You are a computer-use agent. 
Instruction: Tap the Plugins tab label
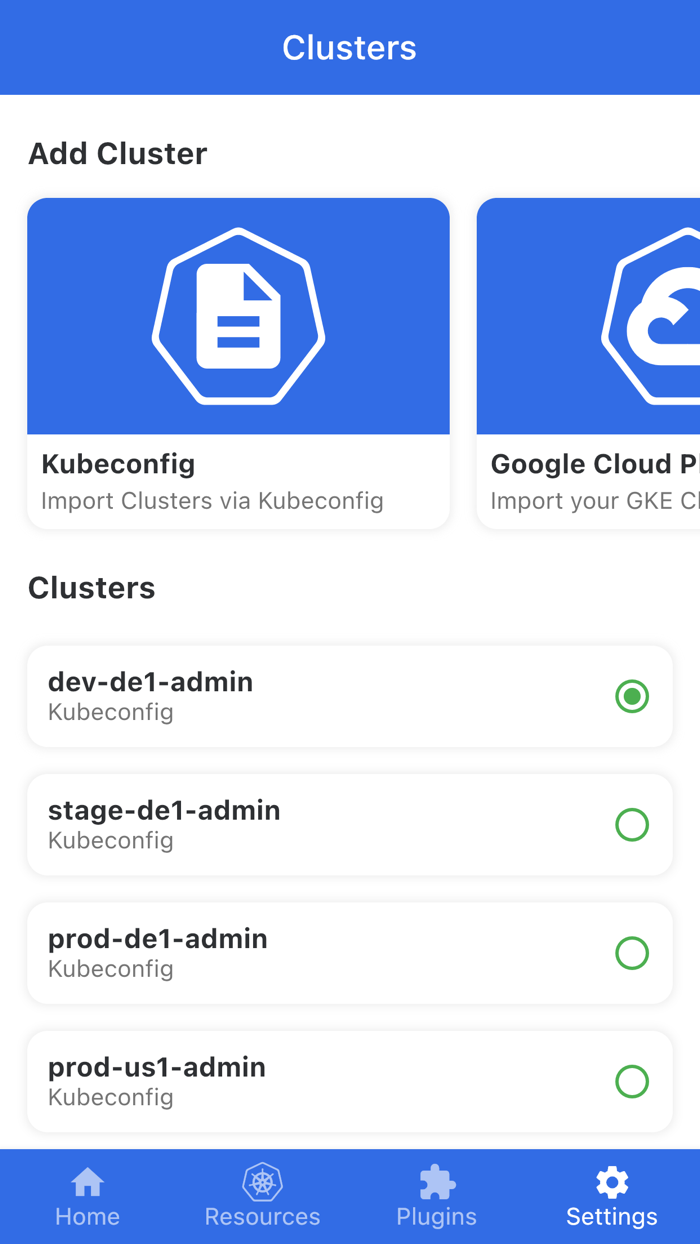tap(436, 1216)
